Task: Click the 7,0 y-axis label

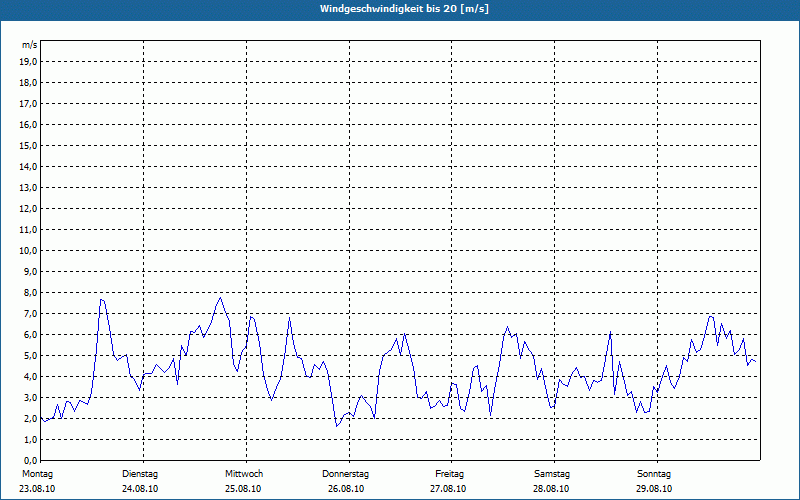Action: pyautogui.click(x=30, y=313)
